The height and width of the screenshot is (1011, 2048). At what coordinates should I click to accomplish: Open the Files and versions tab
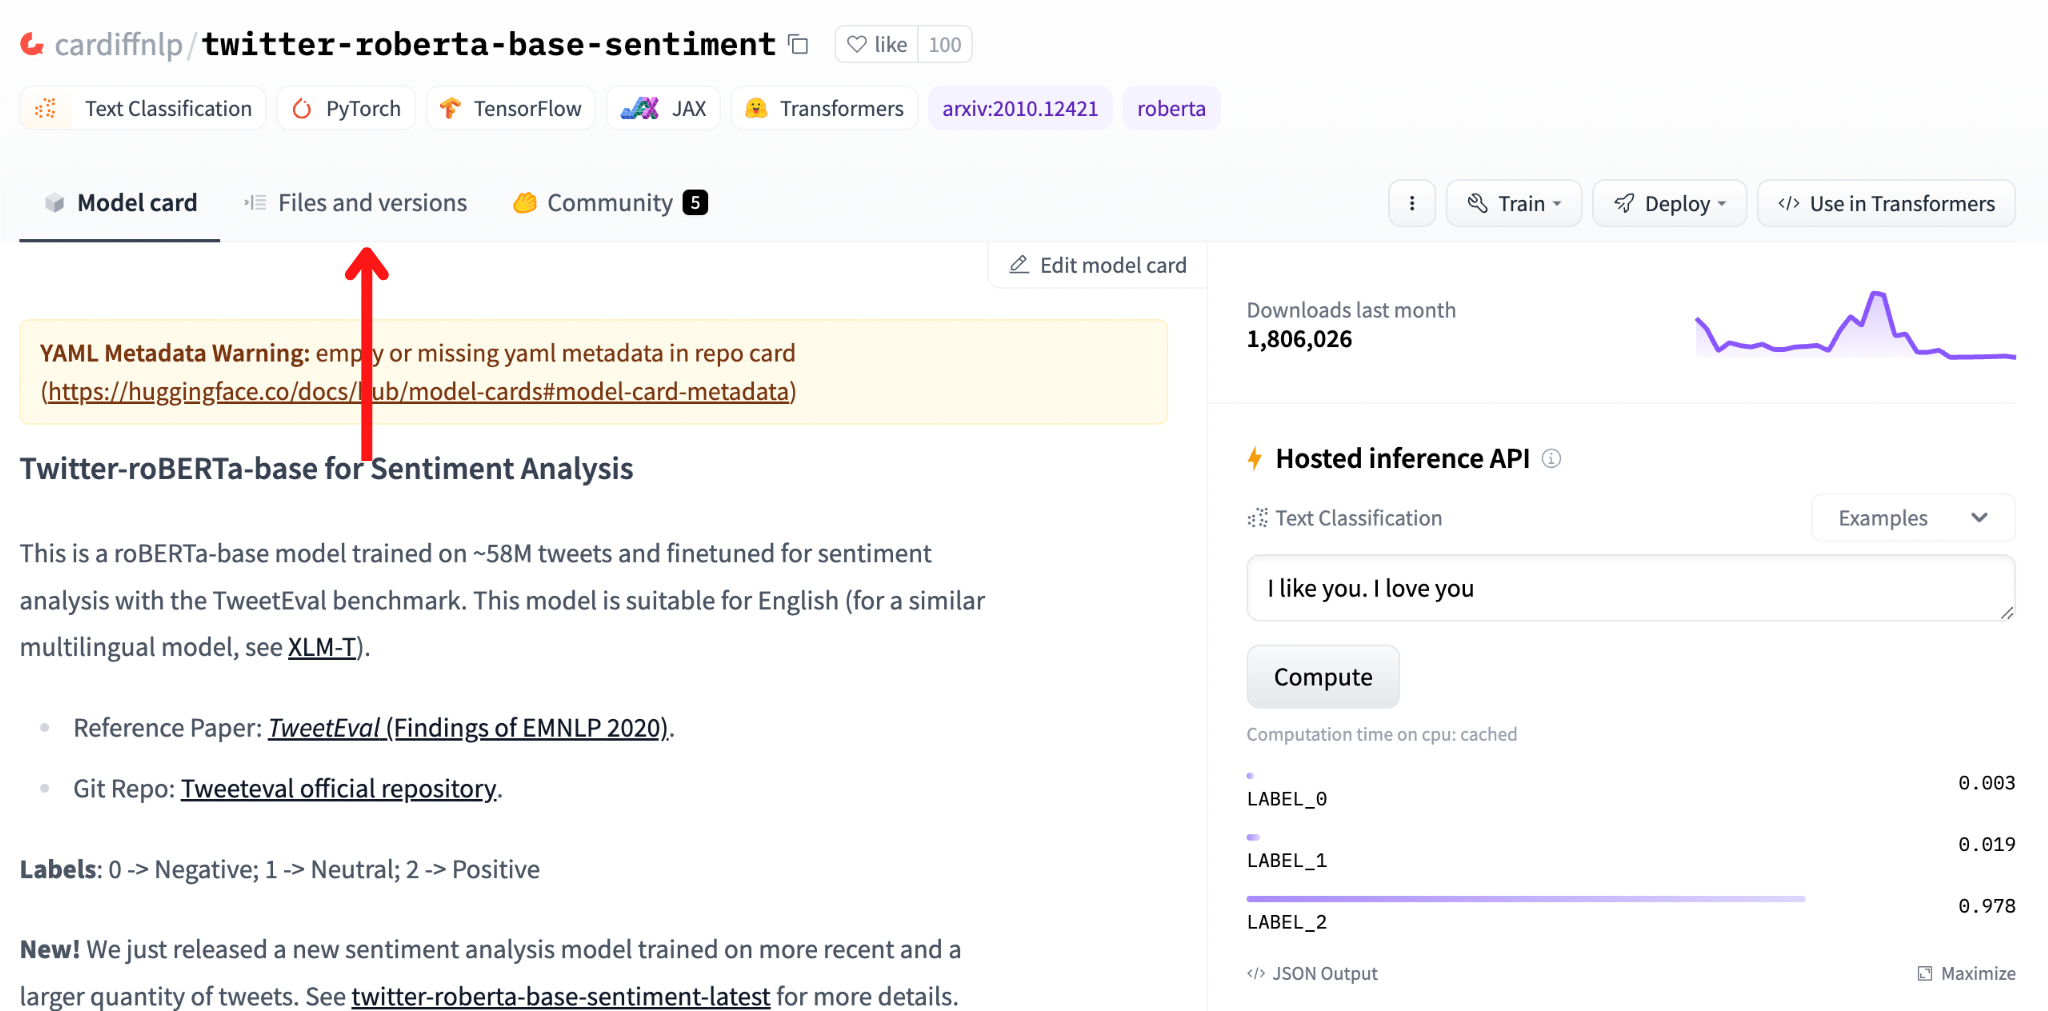tap(356, 203)
